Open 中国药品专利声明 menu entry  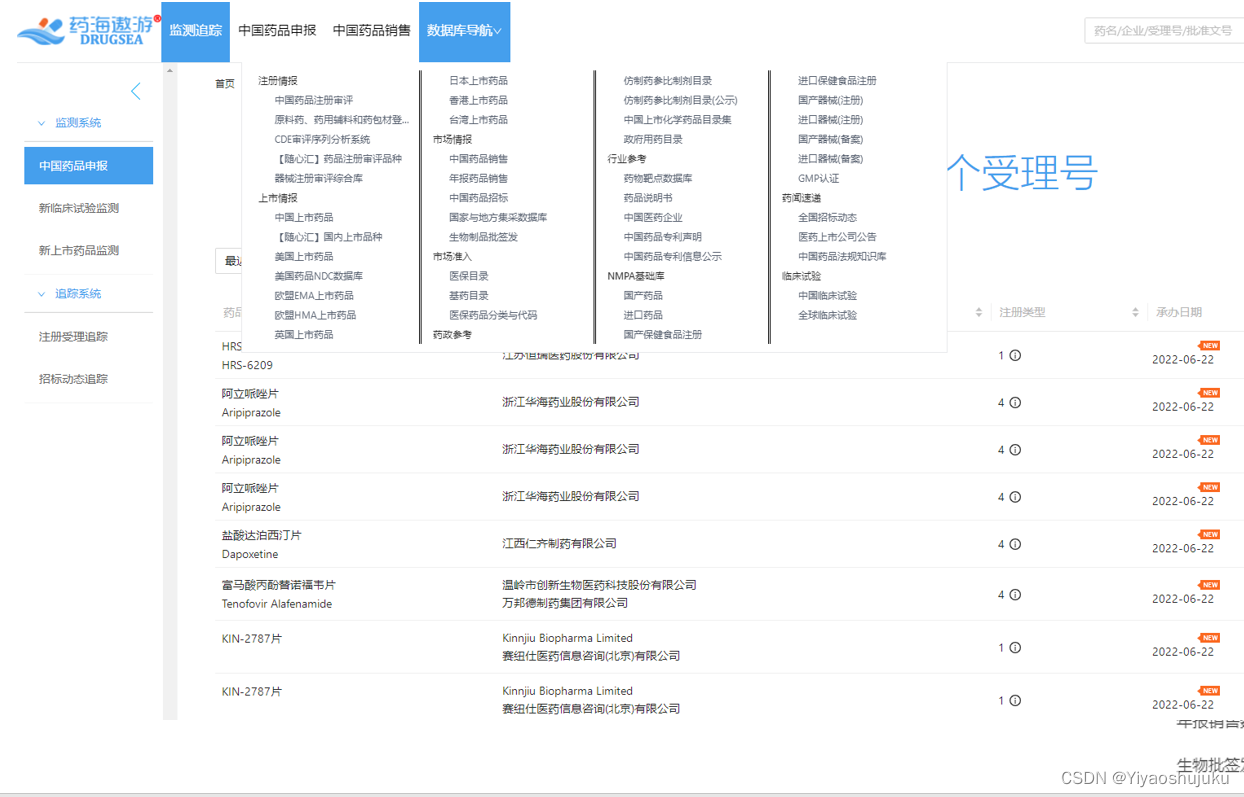662,237
